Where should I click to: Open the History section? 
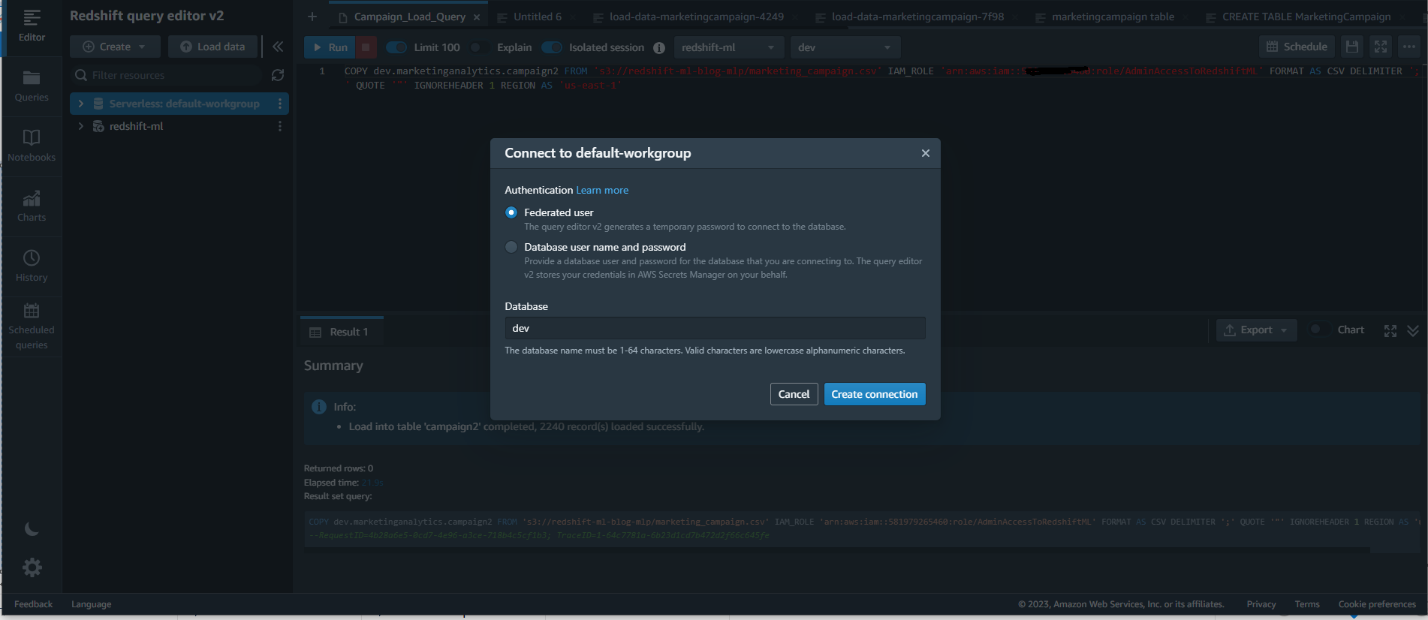[32, 265]
